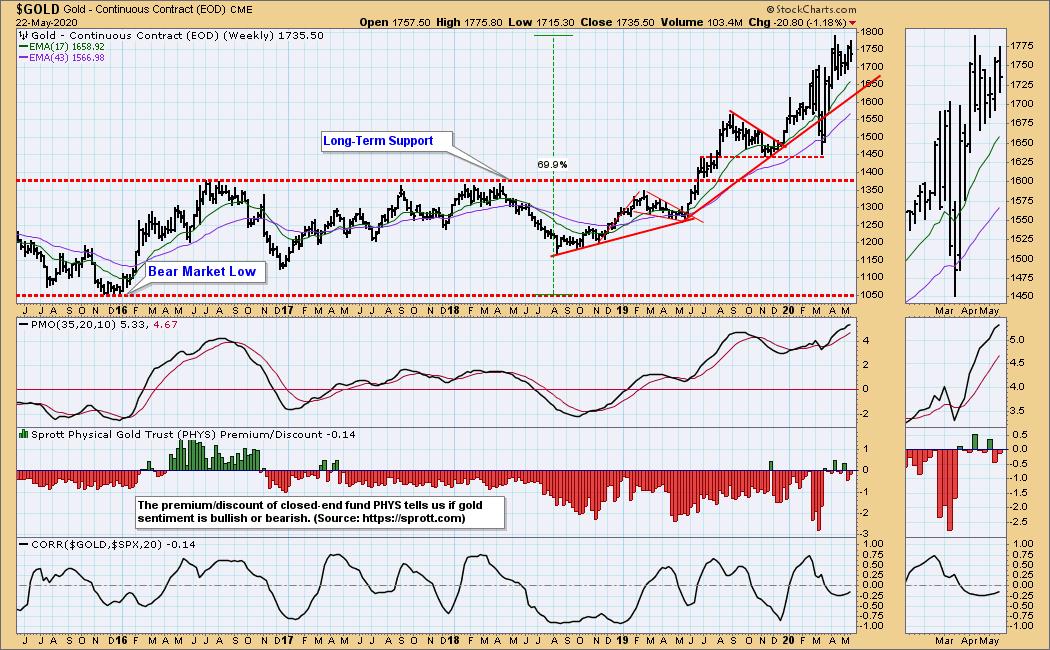Click the zoomed price thumbnail panel on right
Screen dimensions: 1050x650
tap(956, 166)
